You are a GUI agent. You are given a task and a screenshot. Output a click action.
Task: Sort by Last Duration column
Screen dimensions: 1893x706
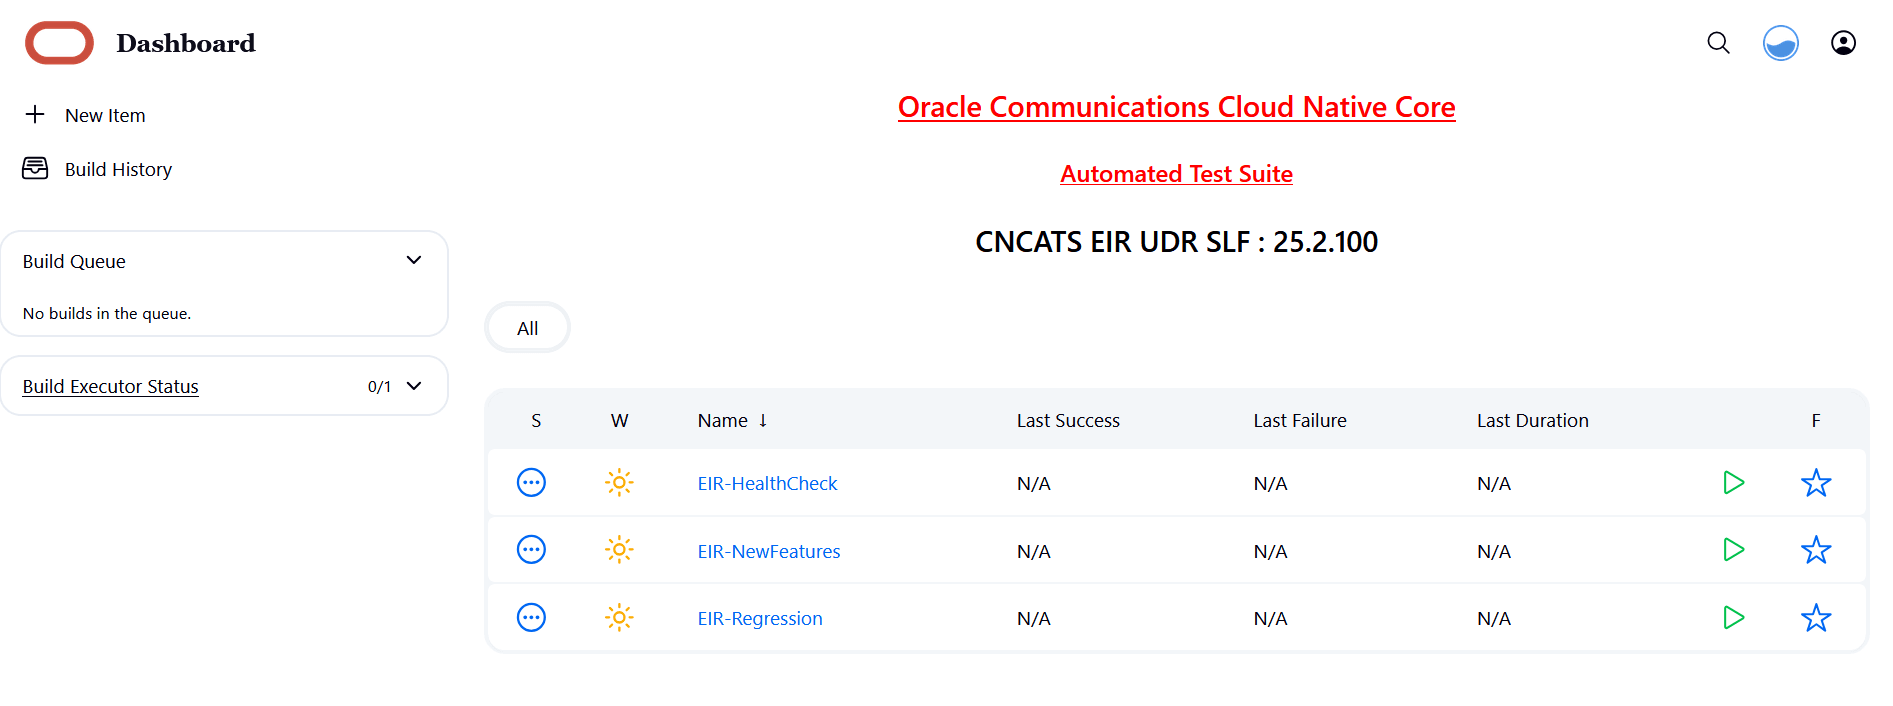(1533, 421)
